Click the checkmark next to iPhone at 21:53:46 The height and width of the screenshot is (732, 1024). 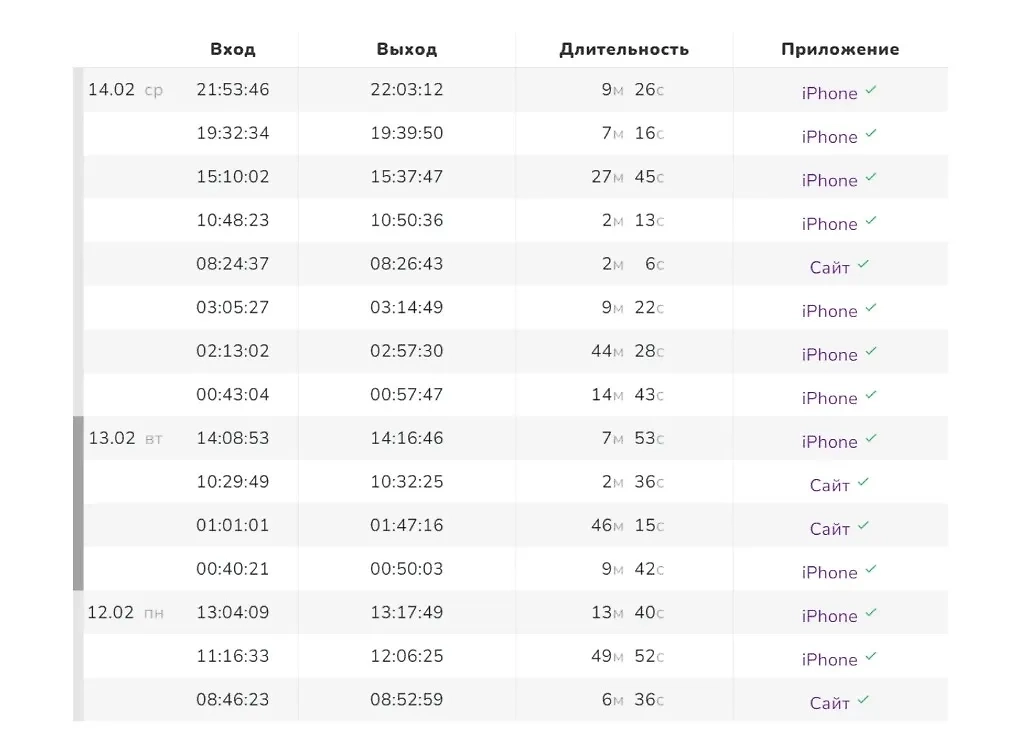pos(871,90)
